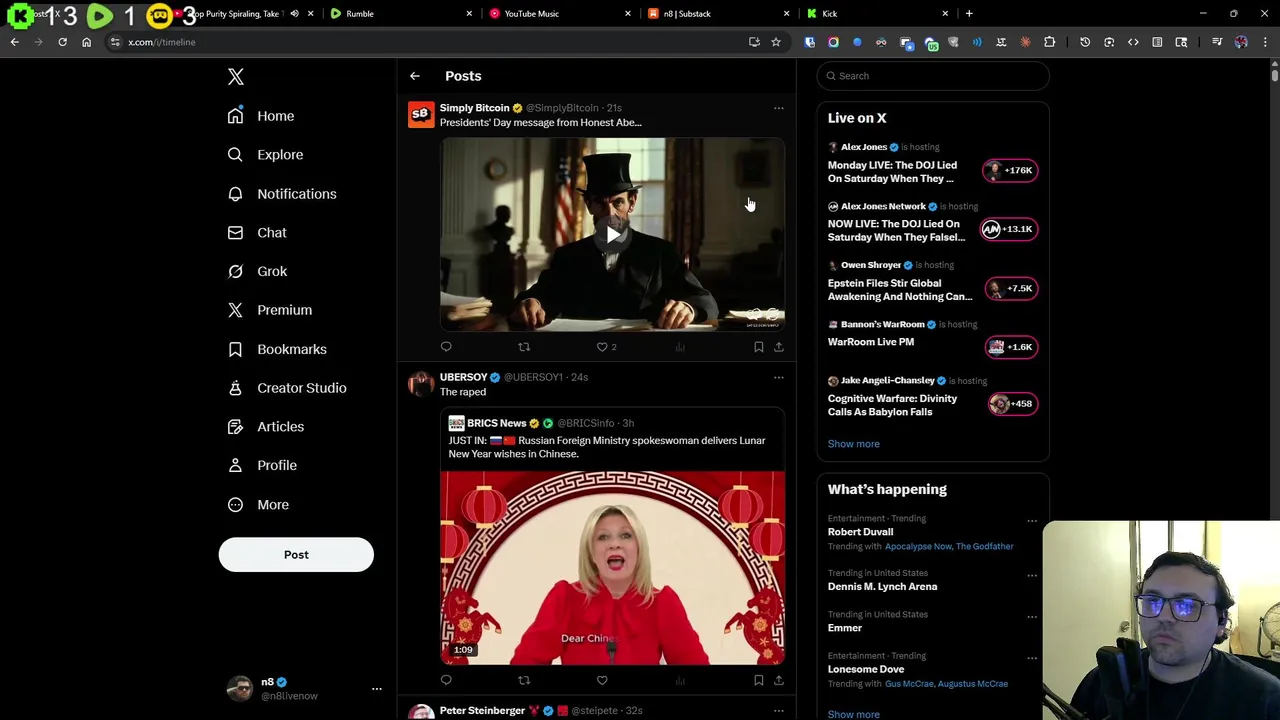Open browser media controls icon
Screen dimensions: 1280x720
pos(1217,42)
